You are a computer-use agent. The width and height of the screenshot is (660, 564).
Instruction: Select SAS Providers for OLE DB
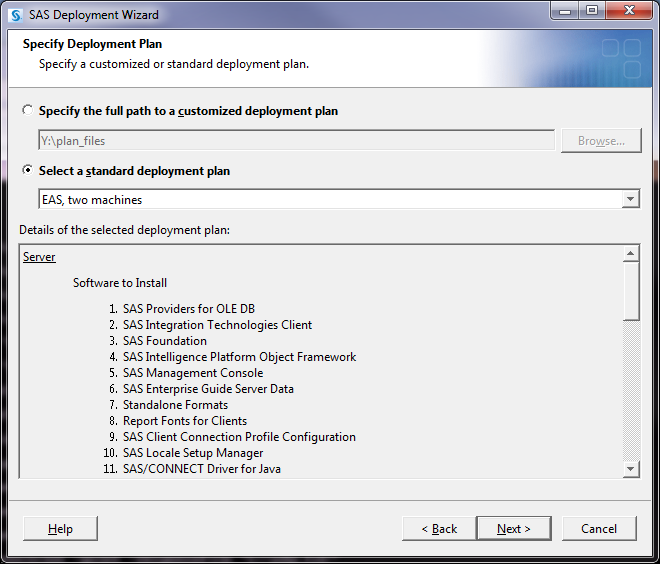click(x=189, y=309)
